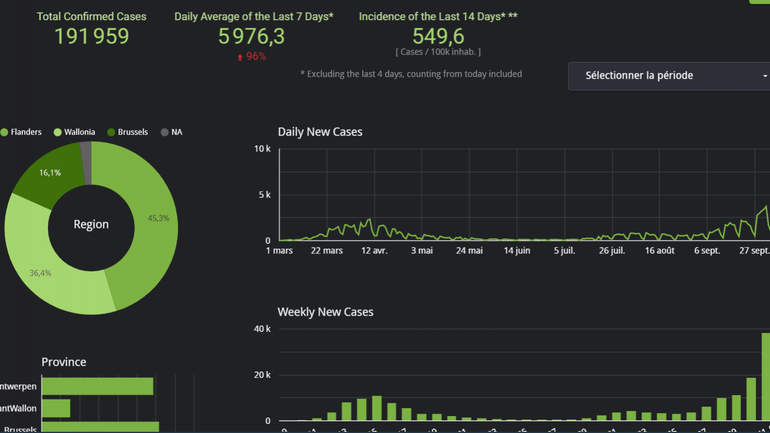Click the red upward arrow by 96%

pos(240,57)
